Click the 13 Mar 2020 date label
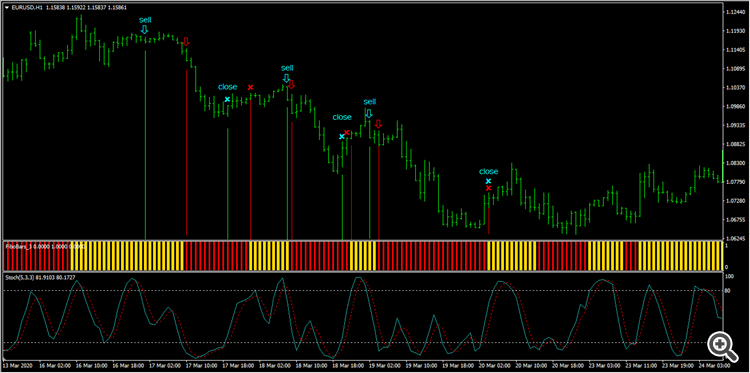Viewport: 750px width, 373px height. point(18,365)
